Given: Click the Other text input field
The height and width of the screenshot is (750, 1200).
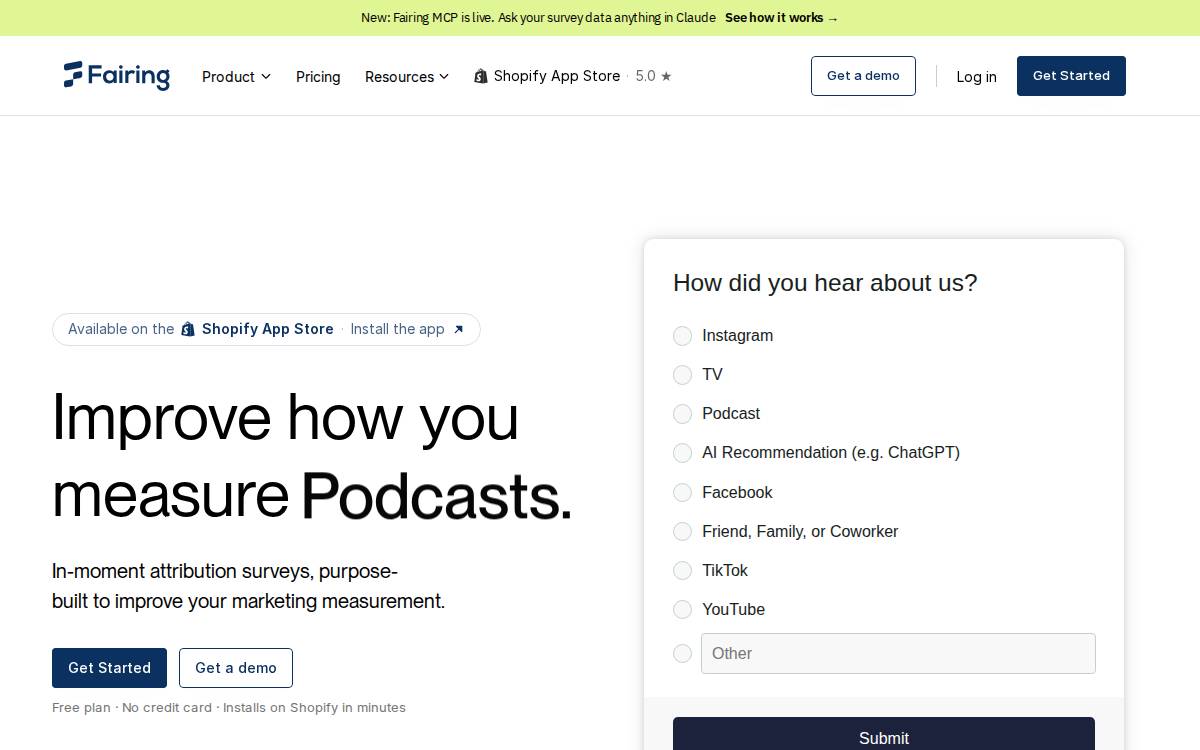Looking at the screenshot, I should [x=898, y=653].
